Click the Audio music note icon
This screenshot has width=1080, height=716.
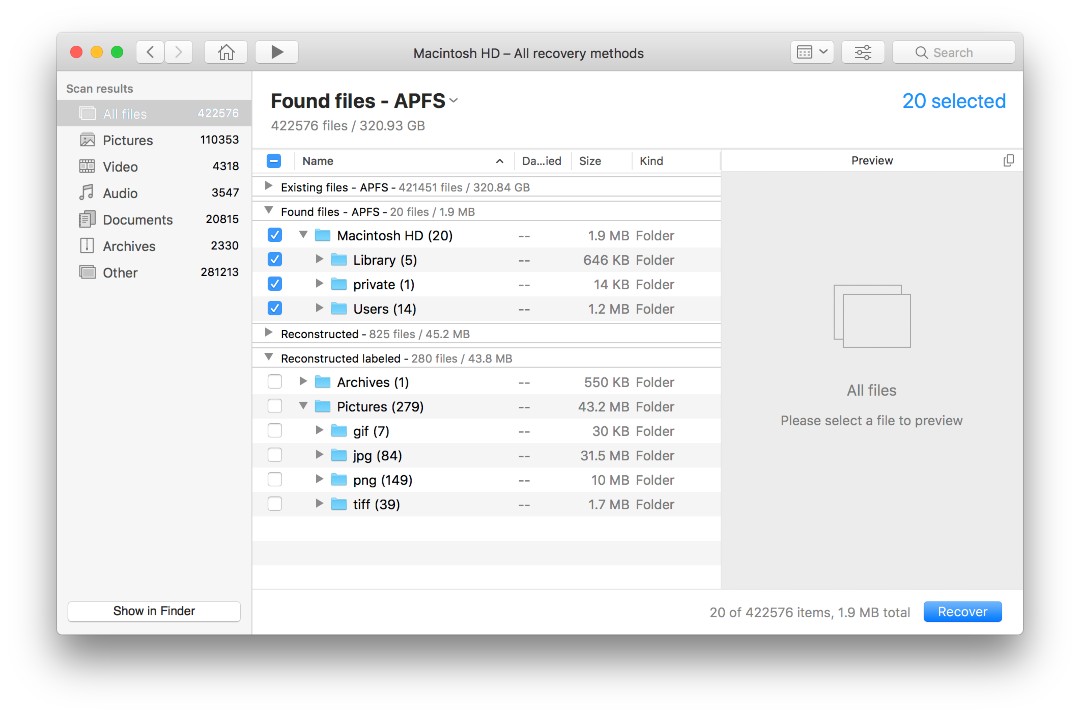pos(87,192)
